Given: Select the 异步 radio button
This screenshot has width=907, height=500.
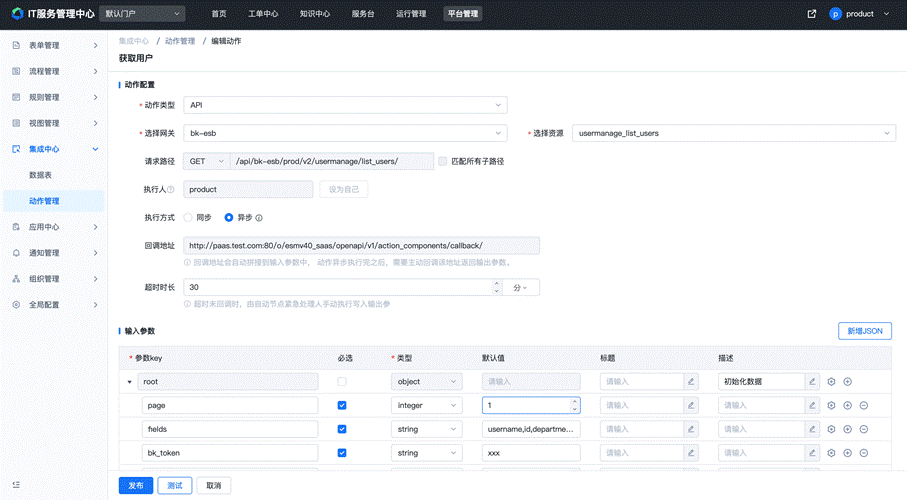Looking at the screenshot, I should pos(229,218).
